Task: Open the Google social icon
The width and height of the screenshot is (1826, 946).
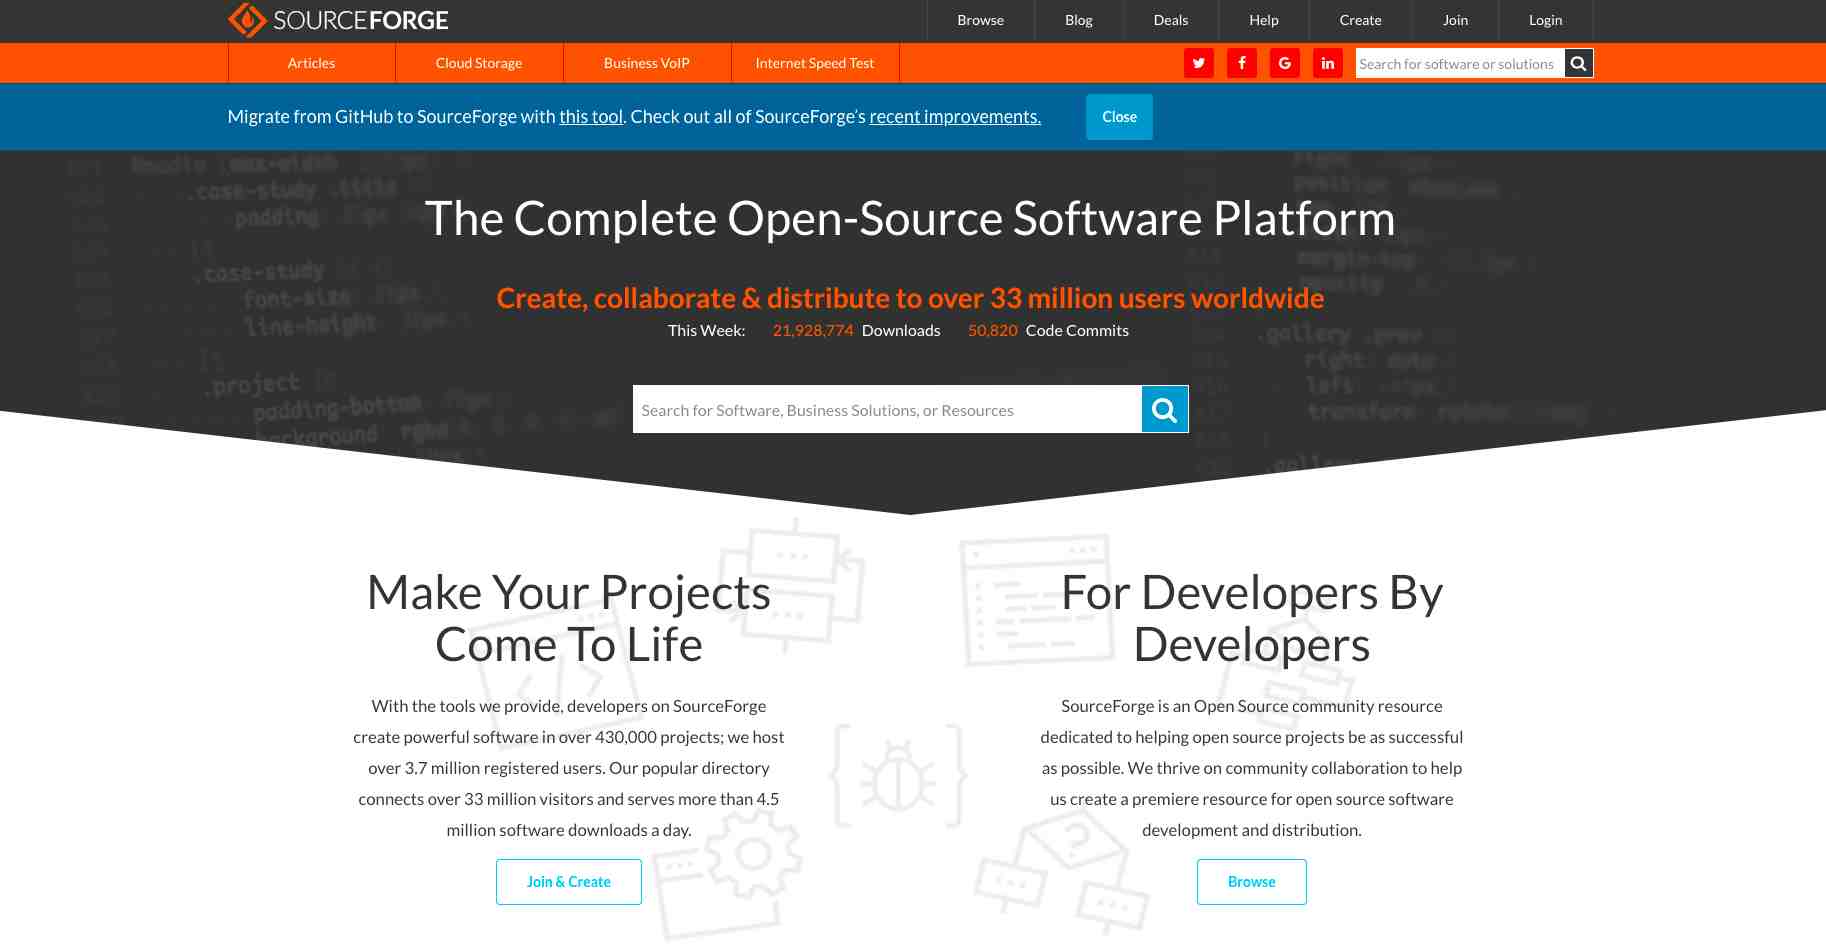Action: [x=1284, y=63]
